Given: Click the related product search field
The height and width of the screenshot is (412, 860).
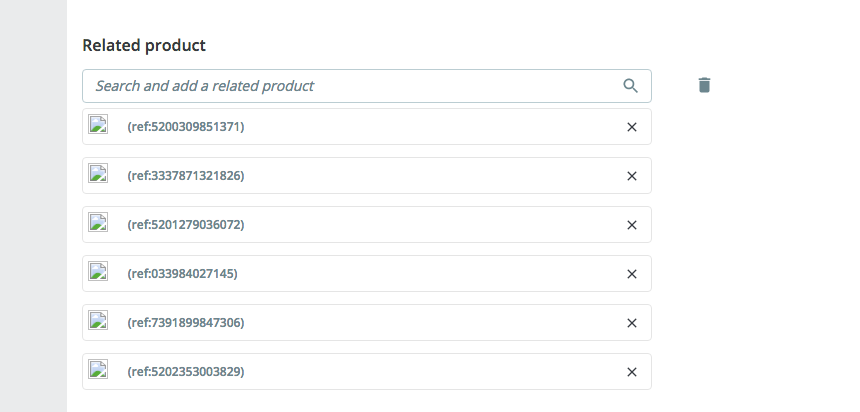Looking at the screenshot, I should (350, 86).
